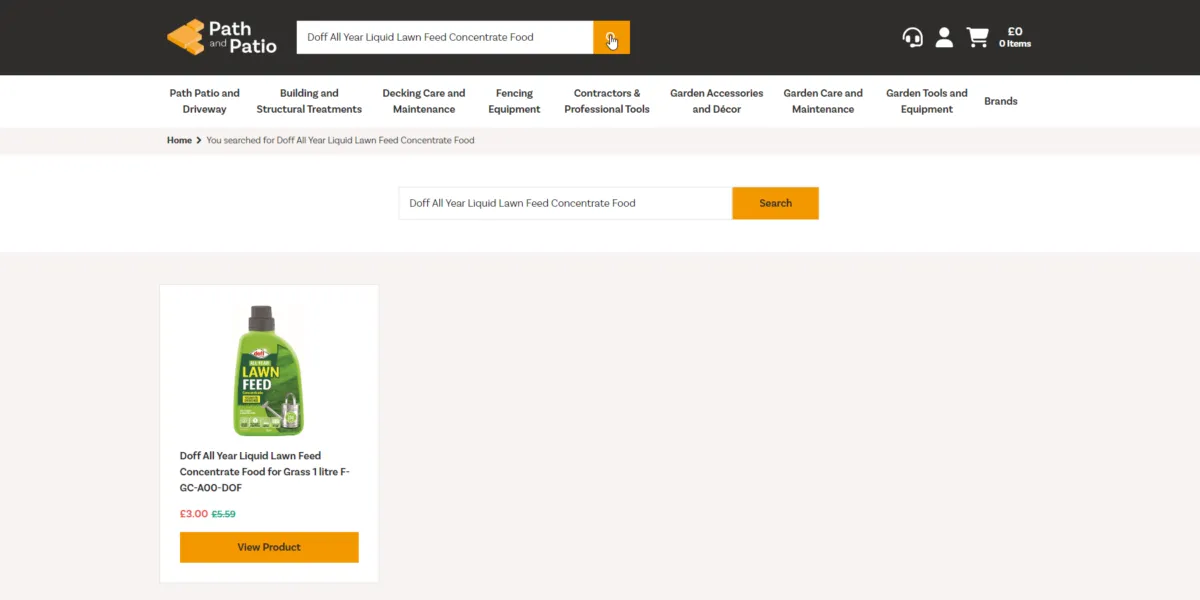Open Building and Structural Treatments menu
The height and width of the screenshot is (600, 1200).
coord(309,101)
